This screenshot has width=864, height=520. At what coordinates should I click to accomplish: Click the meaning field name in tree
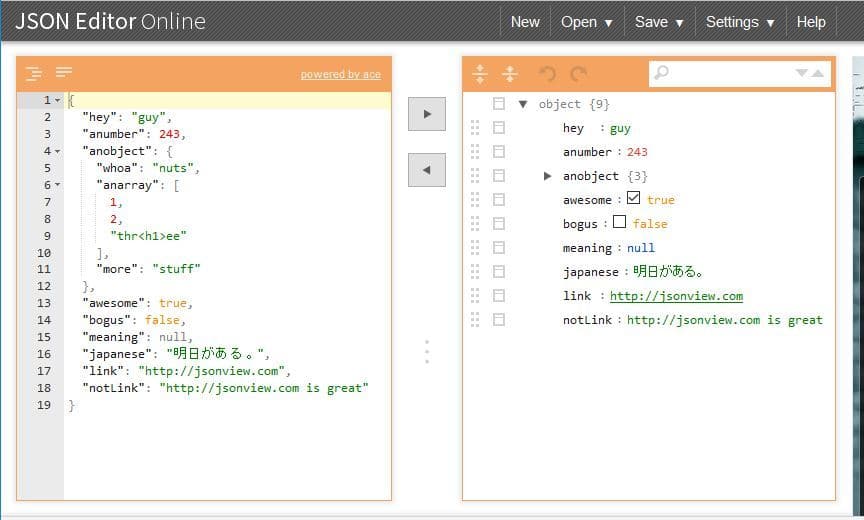coord(587,248)
